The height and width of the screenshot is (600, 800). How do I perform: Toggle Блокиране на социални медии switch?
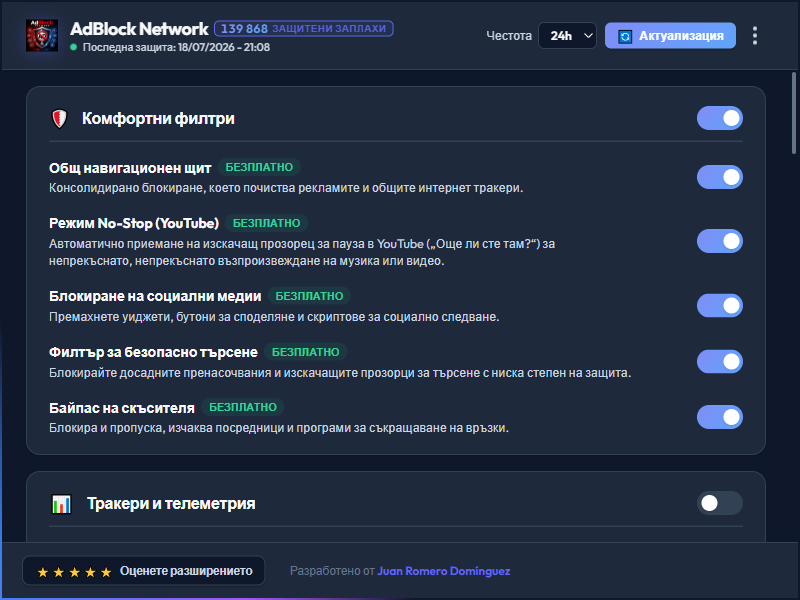coord(719,306)
